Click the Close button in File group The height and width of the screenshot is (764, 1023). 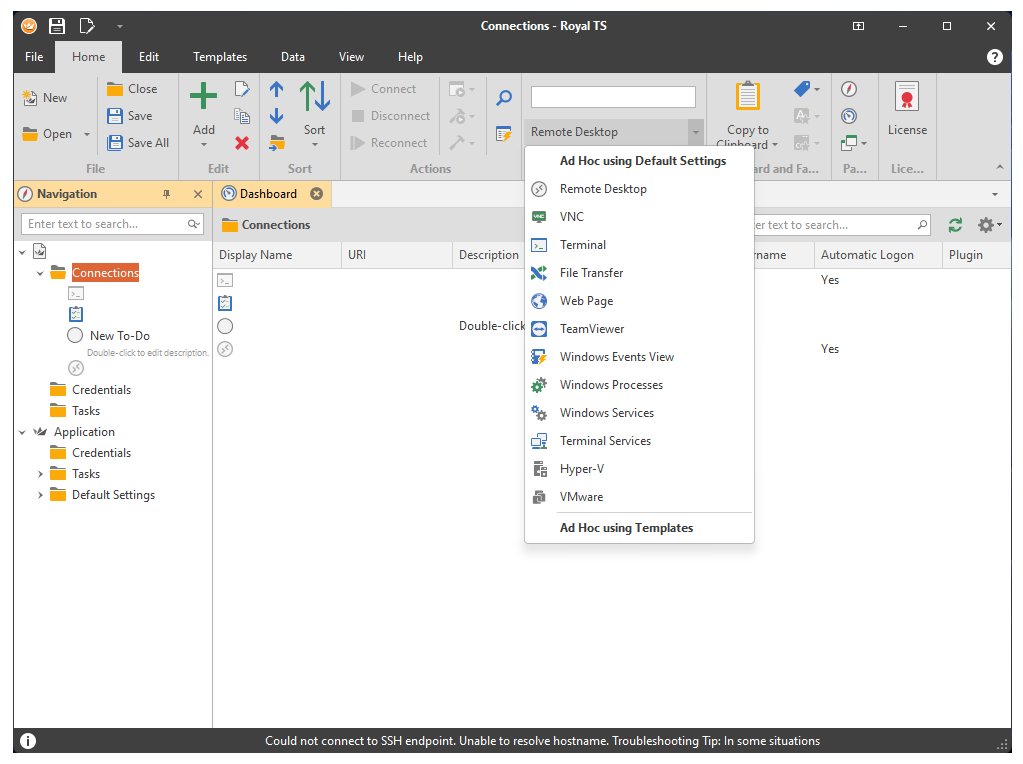point(132,89)
